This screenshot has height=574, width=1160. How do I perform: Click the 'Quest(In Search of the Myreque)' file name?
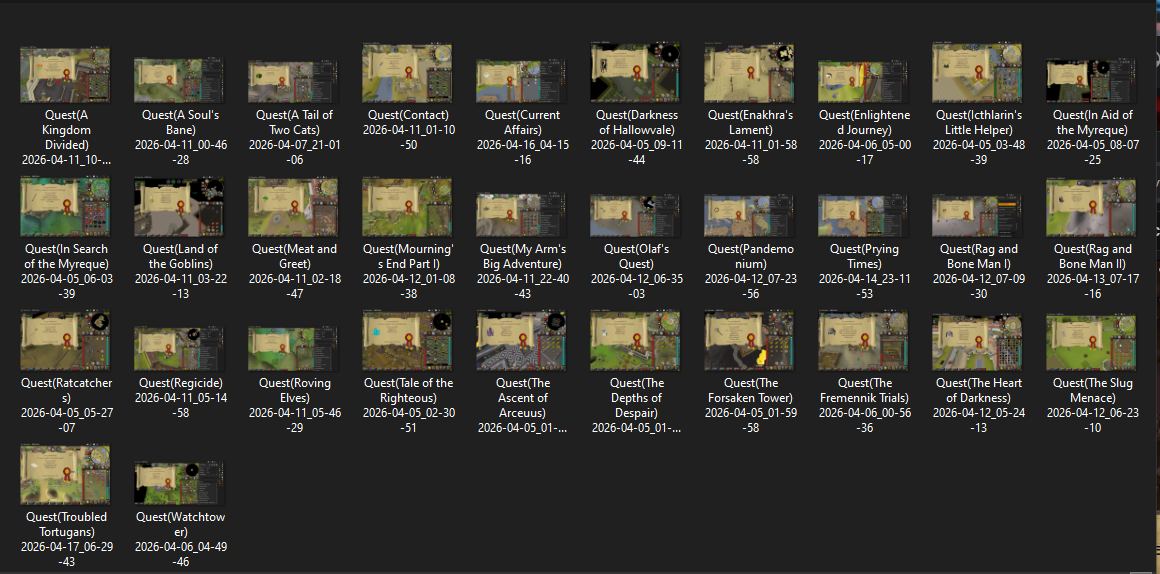(x=65, y=256)
